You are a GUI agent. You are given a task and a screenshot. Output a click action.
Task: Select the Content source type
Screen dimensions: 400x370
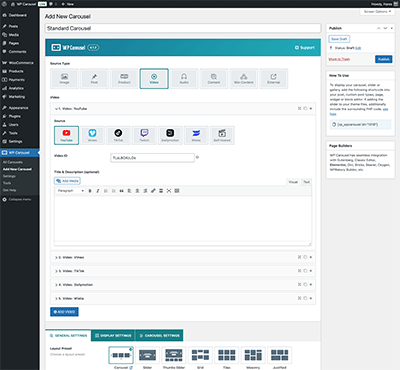[x=214, y=79]
